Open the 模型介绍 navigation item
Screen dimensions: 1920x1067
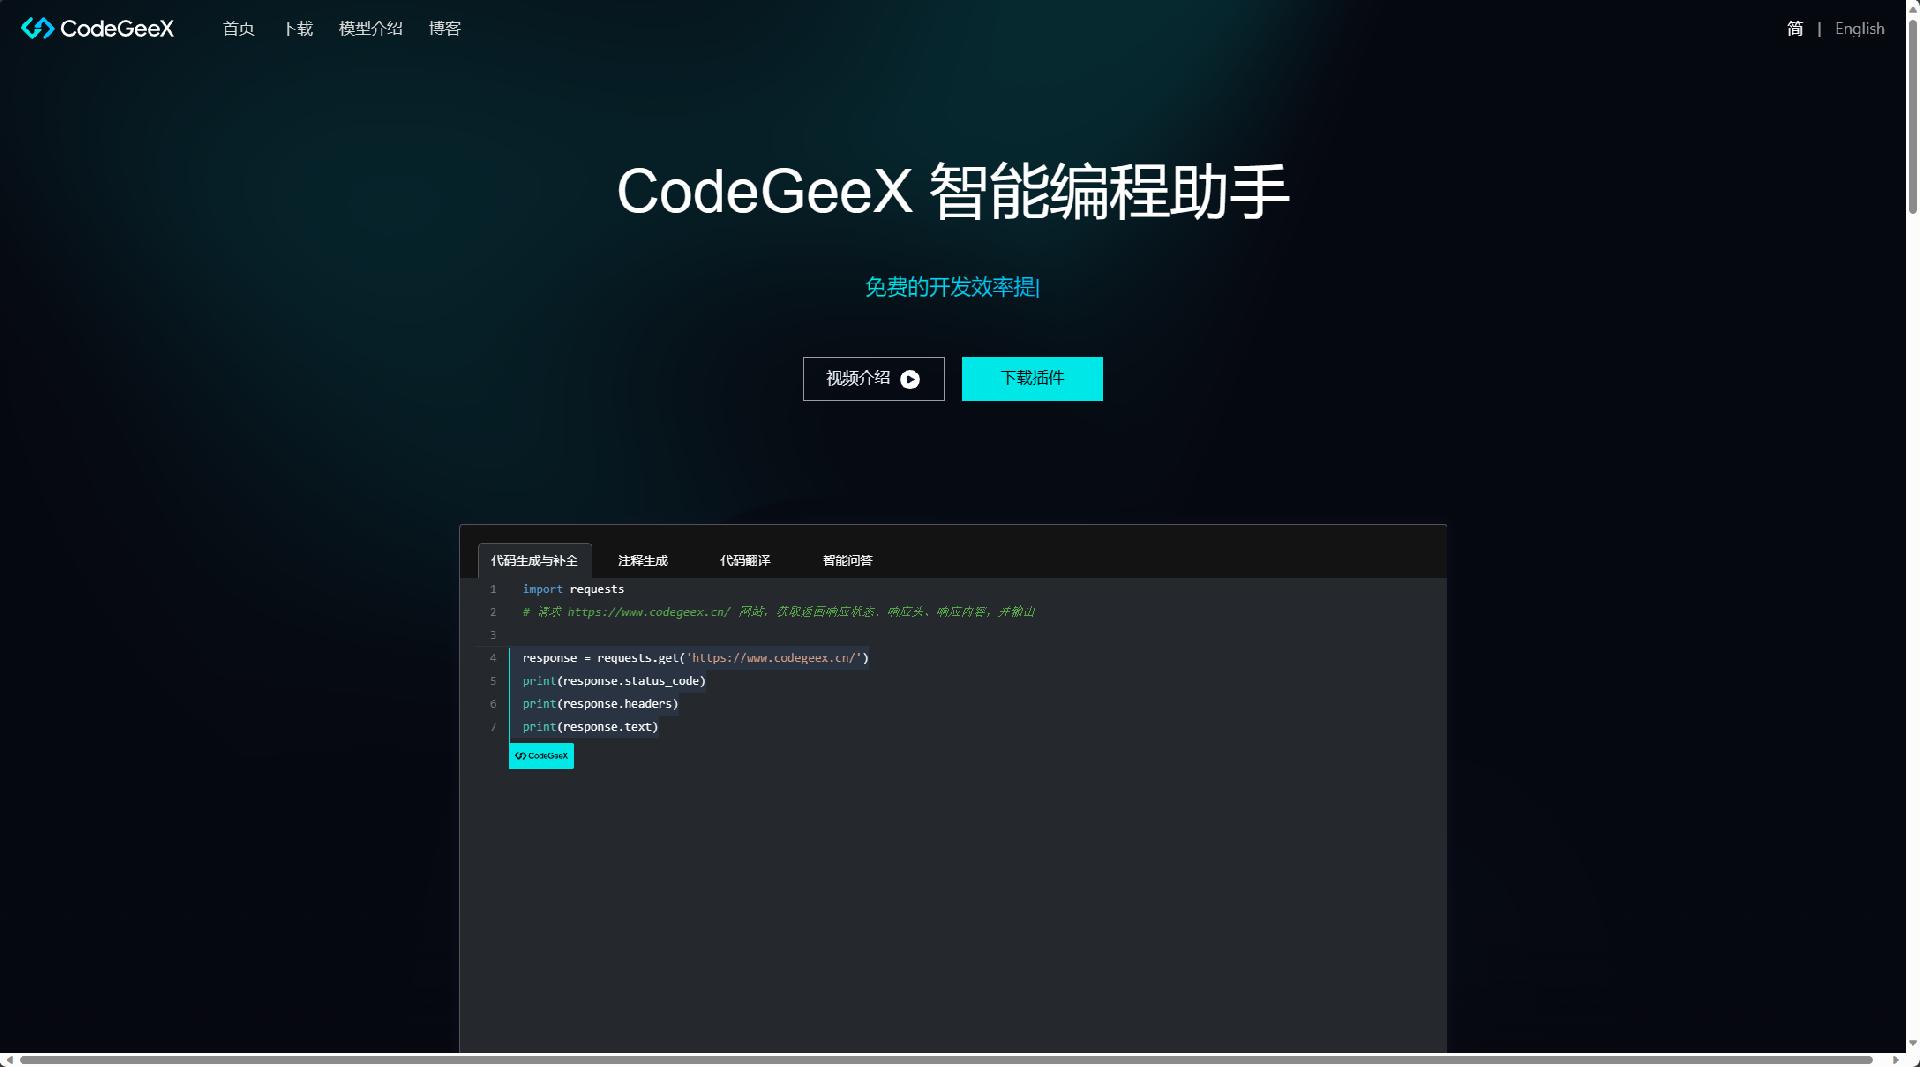tap(370, 29)
